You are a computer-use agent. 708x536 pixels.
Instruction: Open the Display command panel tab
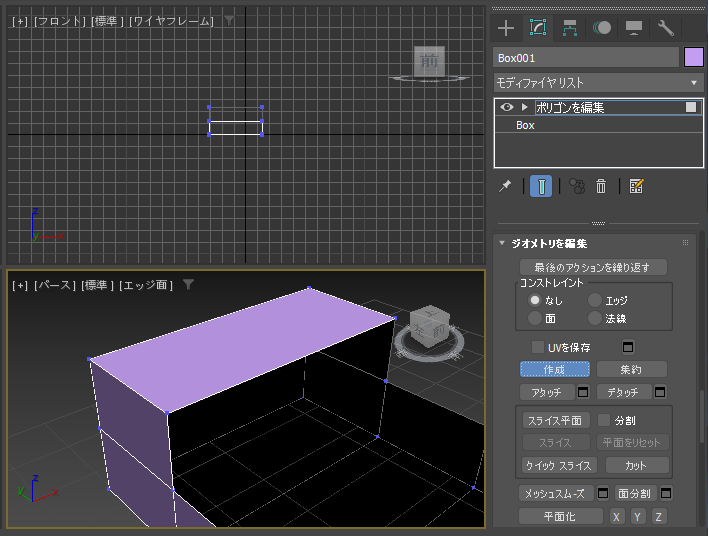click(634, 28)
